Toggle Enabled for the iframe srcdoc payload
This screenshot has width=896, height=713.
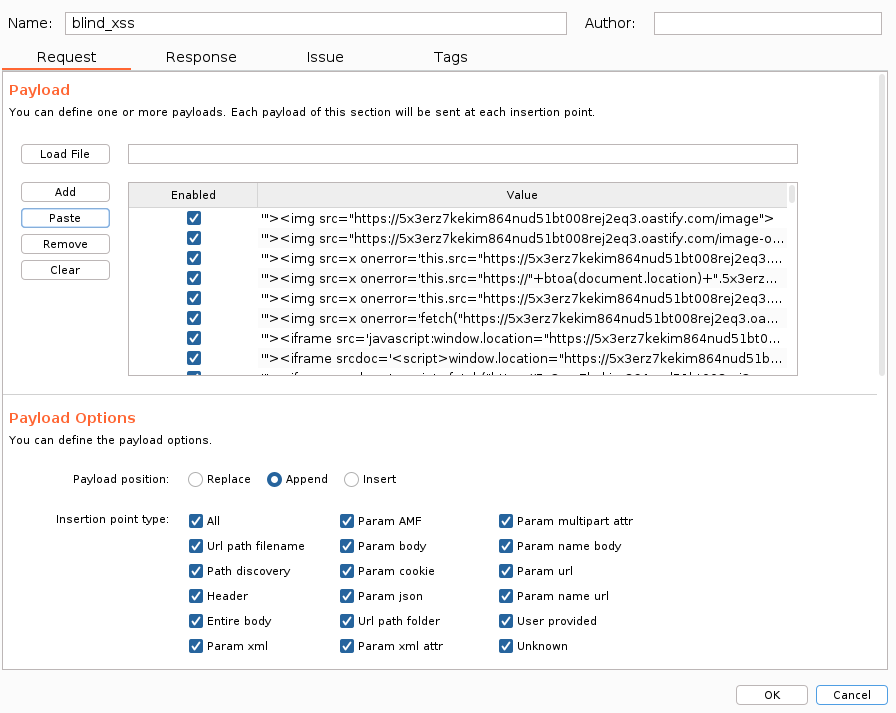[194, 358]
